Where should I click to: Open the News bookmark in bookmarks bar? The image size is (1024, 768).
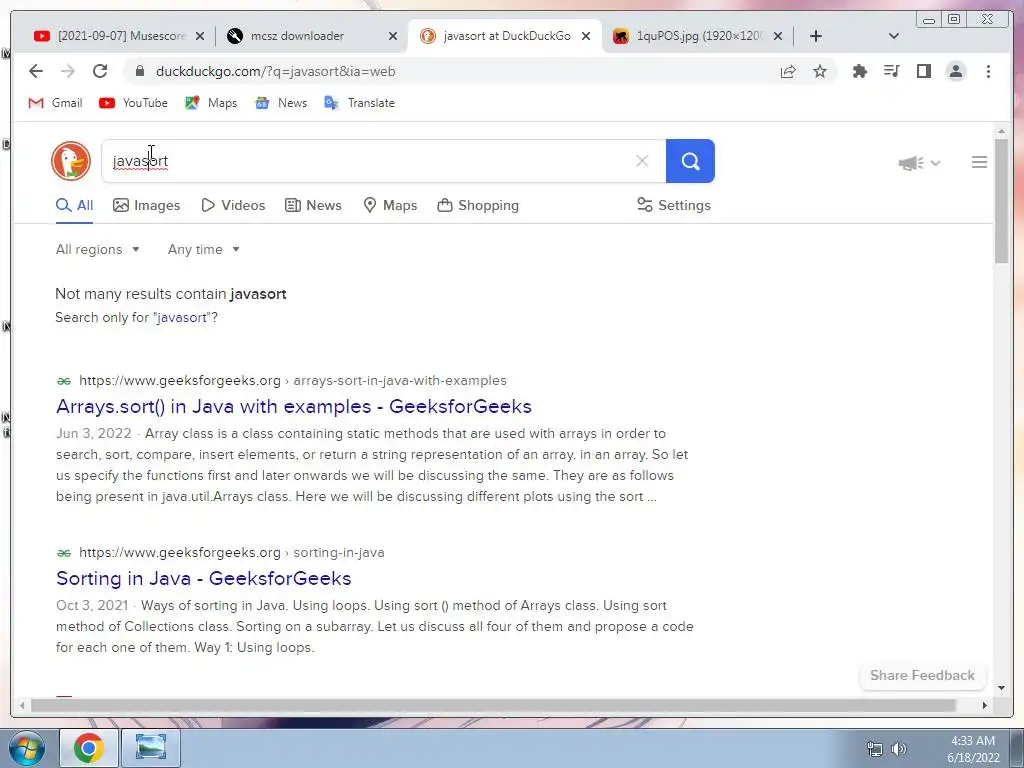pyautogui.click(x=281, y=103)
